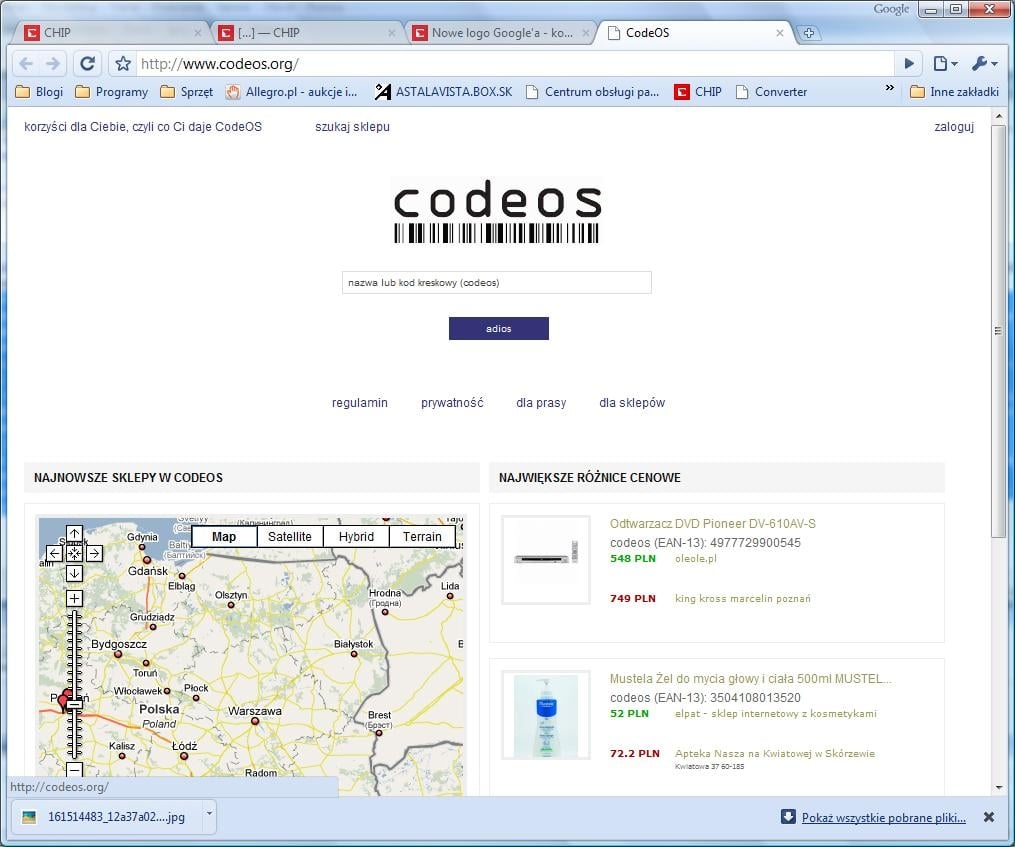The width and height of the screenshot is (1015, 847).
Task: Open the wrench tools menu
Action: pos(983,63)
